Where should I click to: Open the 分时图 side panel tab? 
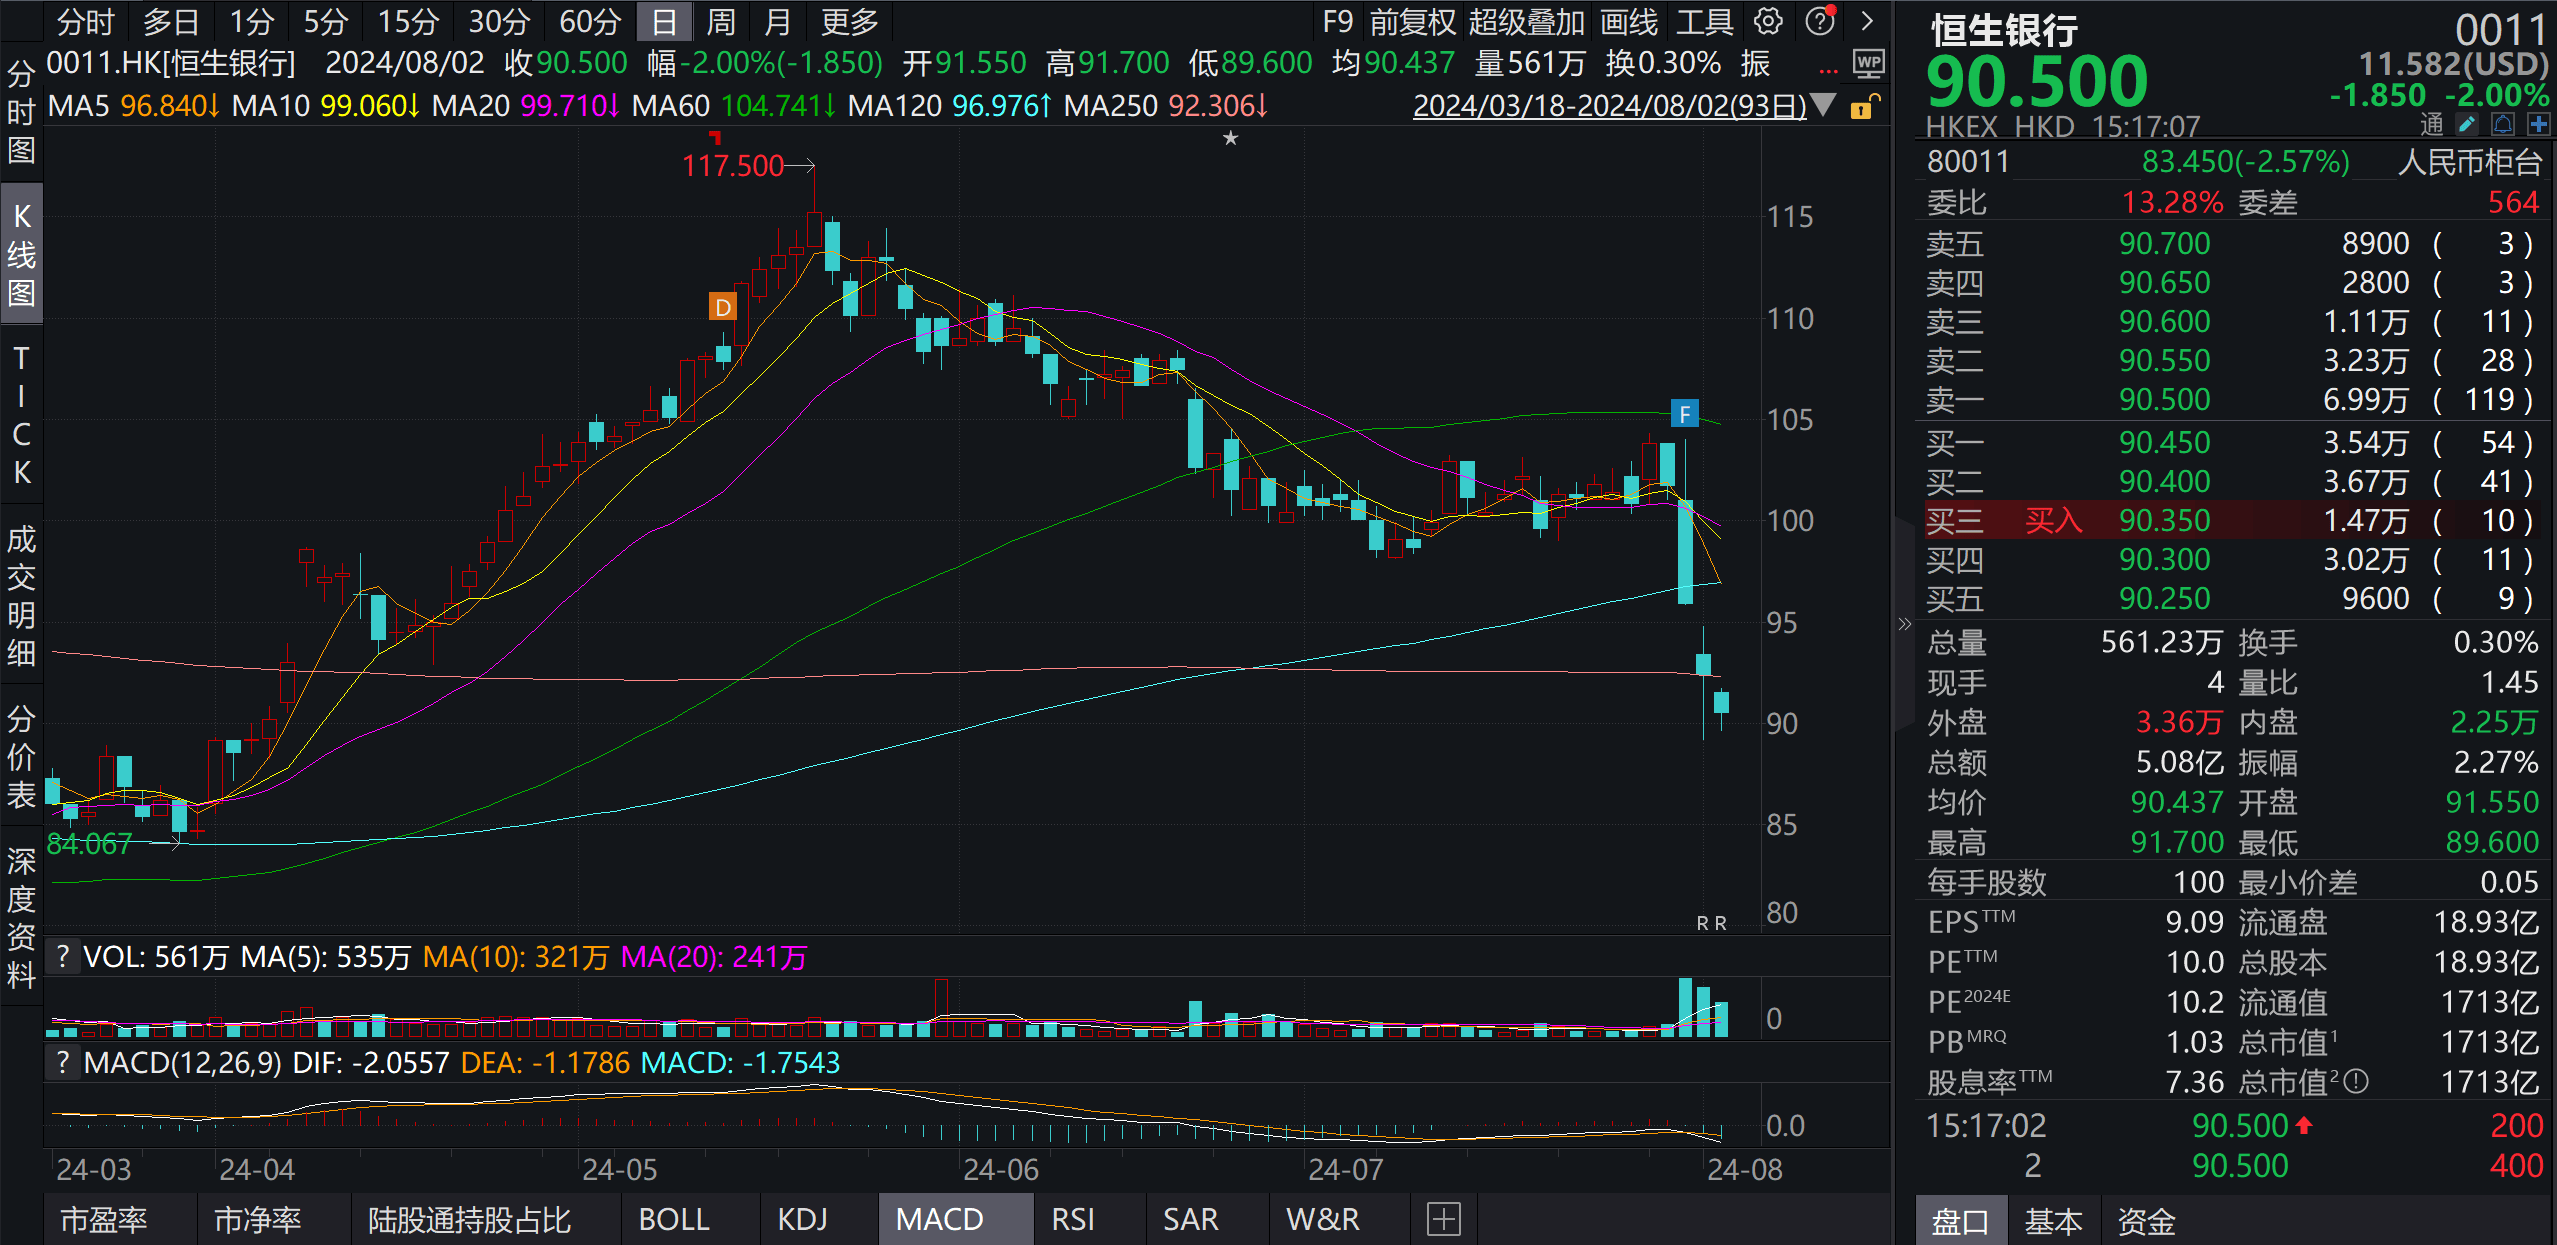(x=21, y=112)
